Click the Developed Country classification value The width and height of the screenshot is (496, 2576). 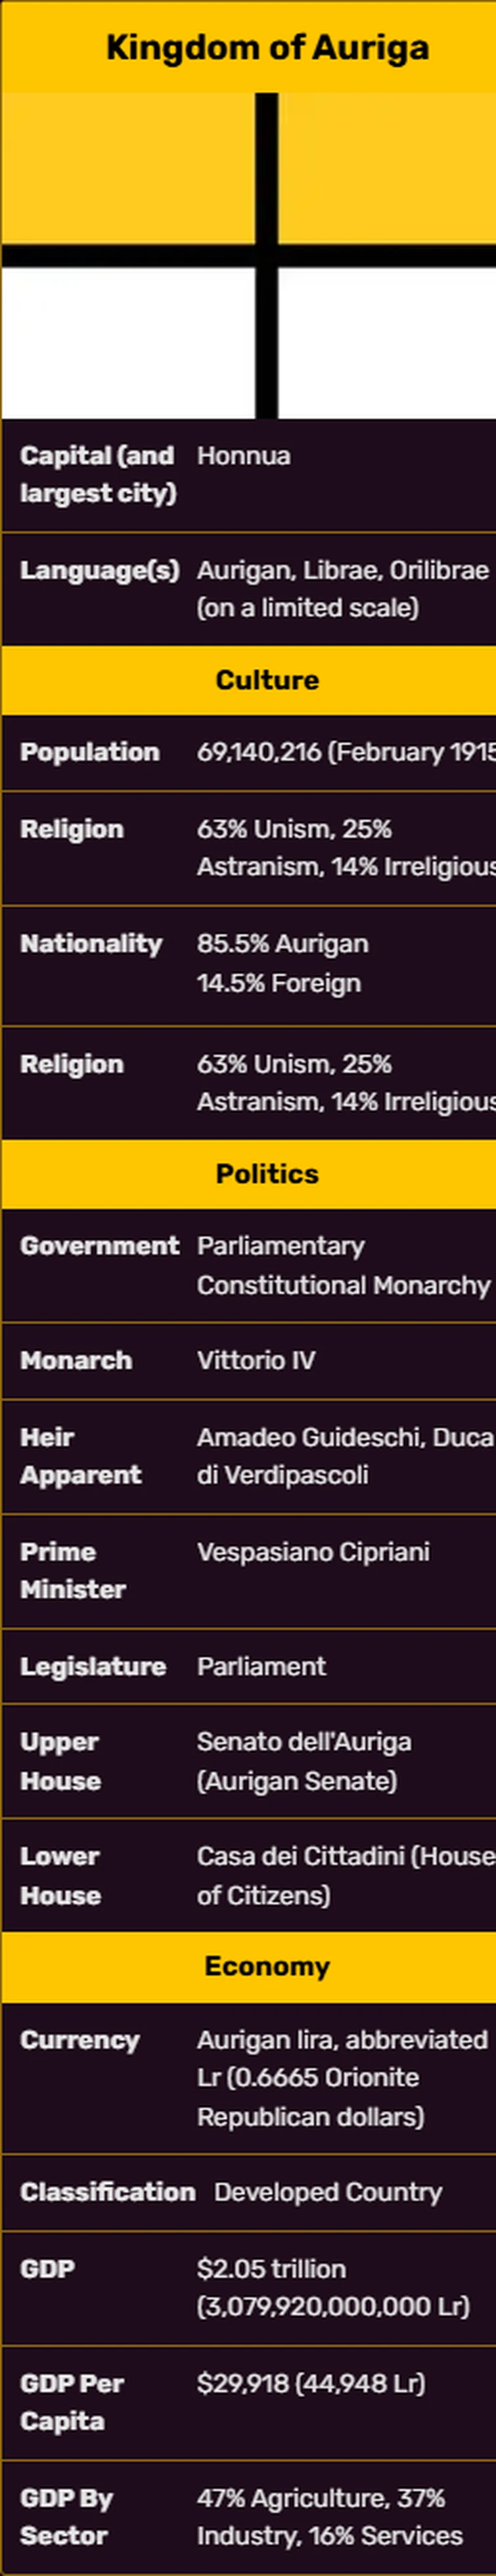pyautogui.click(x=328, y=2191)
